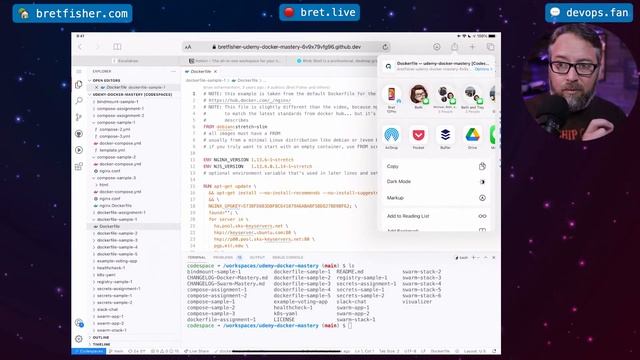The width and height of the screenshot is (640, 360).
Task: Tap the Safari share icon
Action: (454, 47)
